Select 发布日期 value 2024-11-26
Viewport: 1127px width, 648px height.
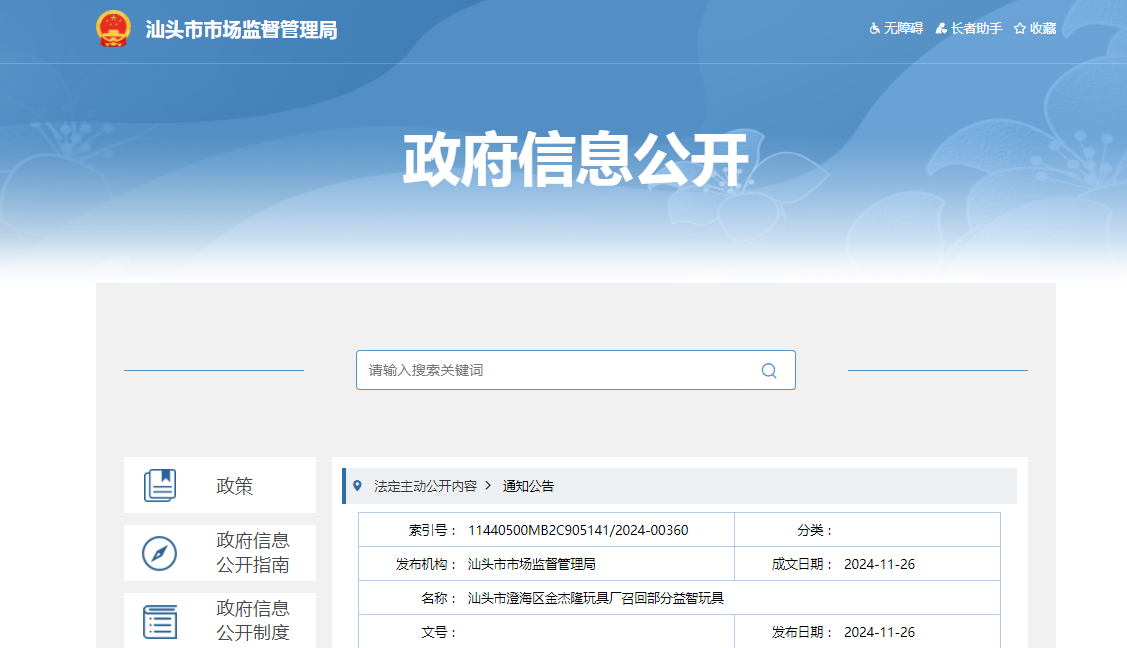[x=880, y=632]
